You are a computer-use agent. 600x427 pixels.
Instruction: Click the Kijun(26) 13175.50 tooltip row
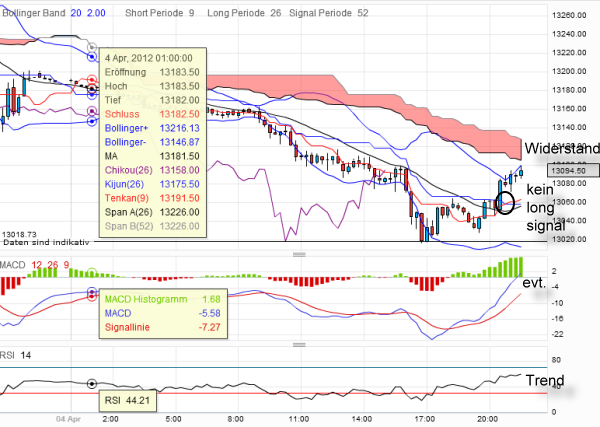pyautogui.click(x=152, y=184)
